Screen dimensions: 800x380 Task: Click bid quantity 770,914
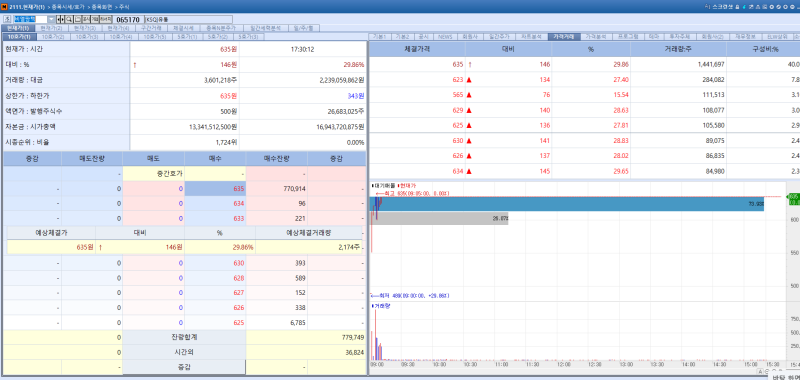pos(276,189)
